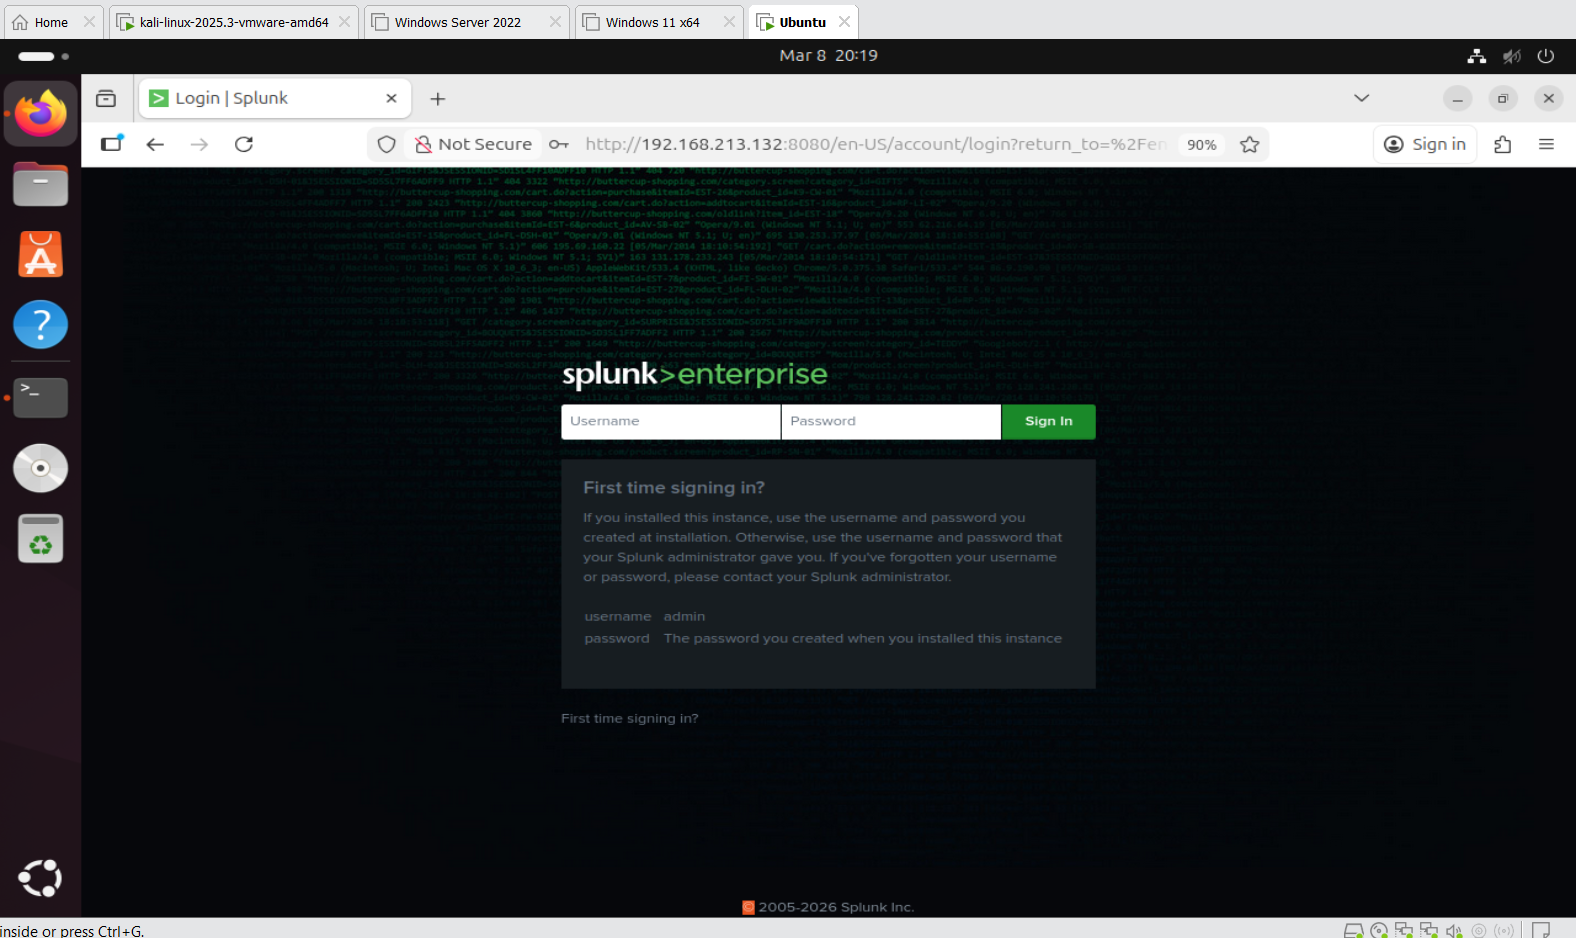Image resolution: width=1576 pixels, height=938 pixels.
Task: Bookmark this page with the star icon
Action: pyautogui.click(x=1250, y=144)
